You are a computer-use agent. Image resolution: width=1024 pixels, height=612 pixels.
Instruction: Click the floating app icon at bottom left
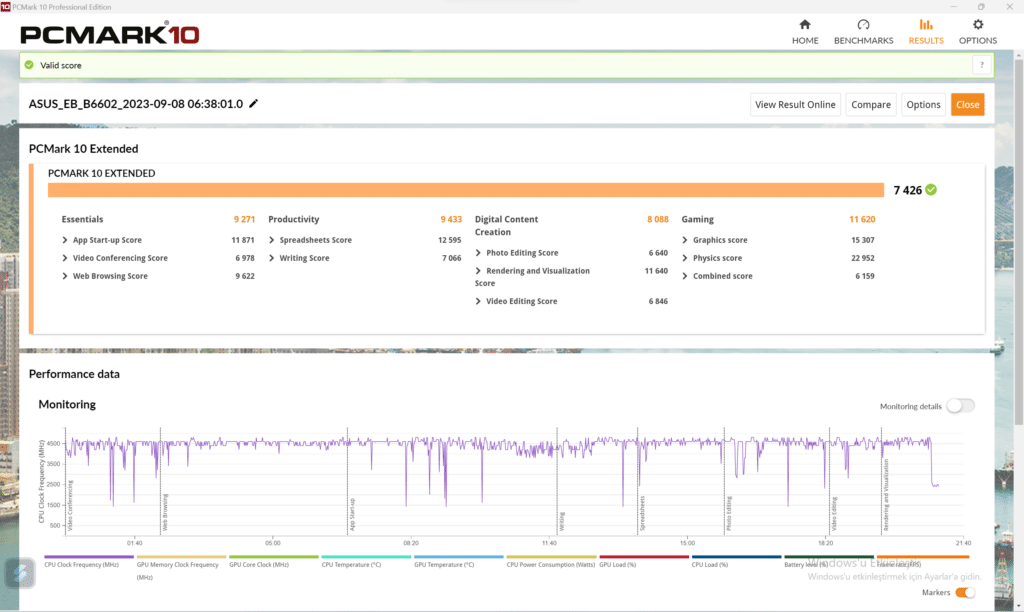tap(20, 573)
